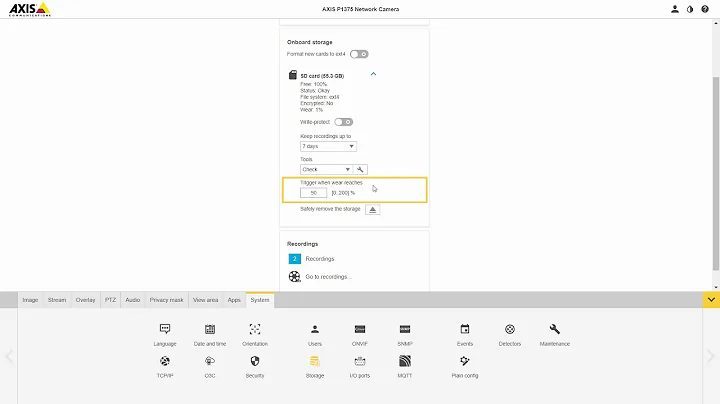Open the Maintenance wrench icon
Viewport: 720px width, 404px height.
[x=555, y=329]
